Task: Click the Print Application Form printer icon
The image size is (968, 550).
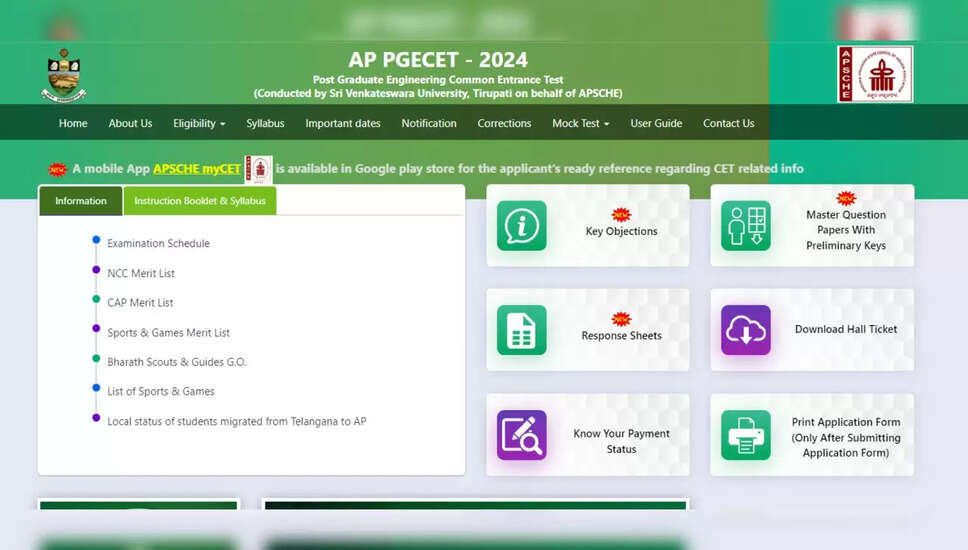Action: (x=745, y=435)
